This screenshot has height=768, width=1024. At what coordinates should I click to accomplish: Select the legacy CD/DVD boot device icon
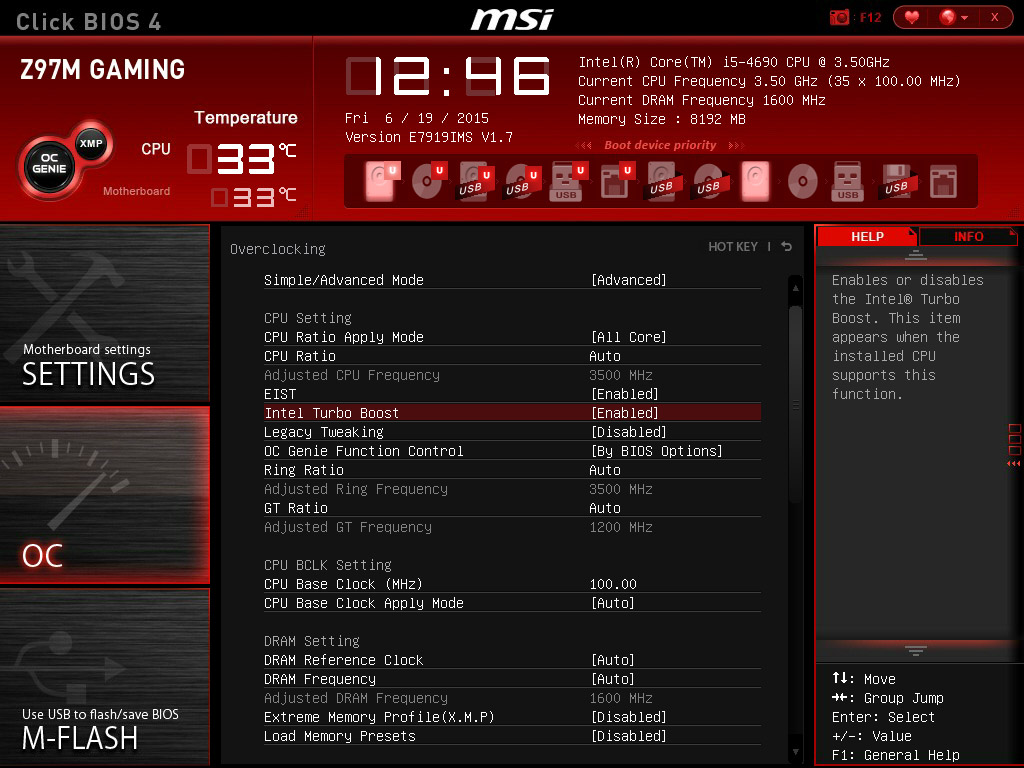pos(803,181)
